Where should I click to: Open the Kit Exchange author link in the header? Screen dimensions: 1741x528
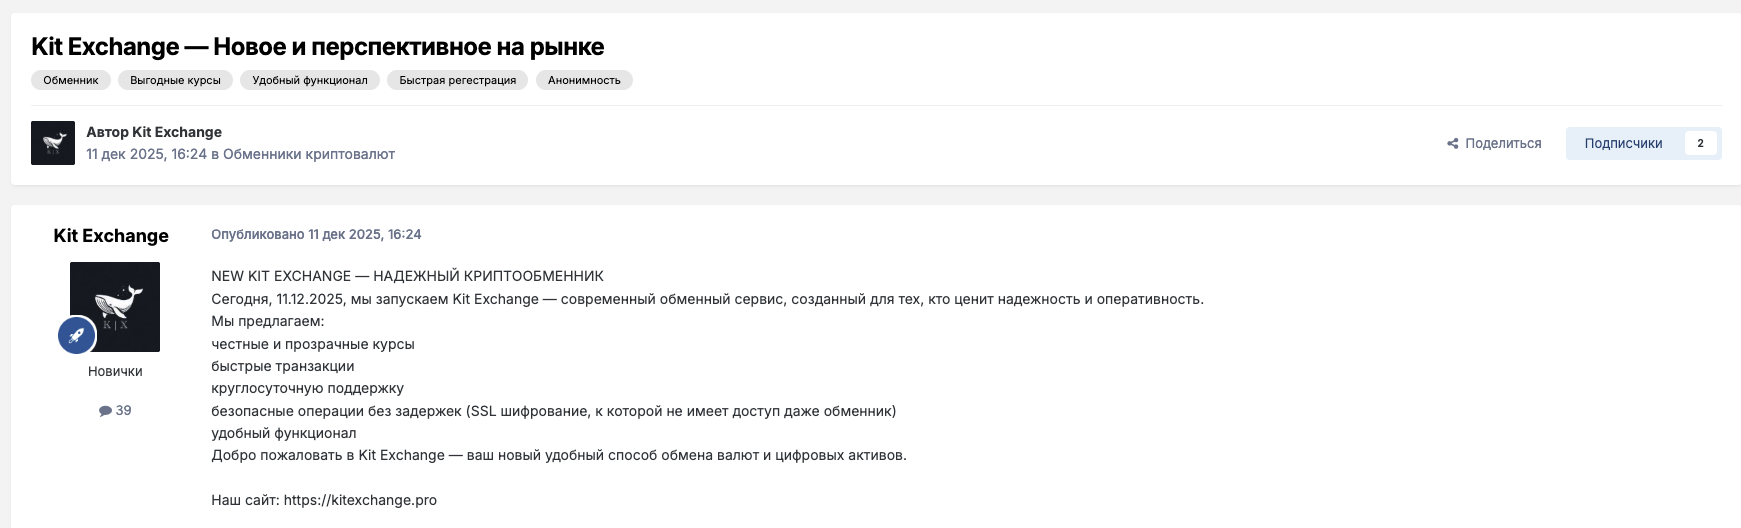point(177,132)
